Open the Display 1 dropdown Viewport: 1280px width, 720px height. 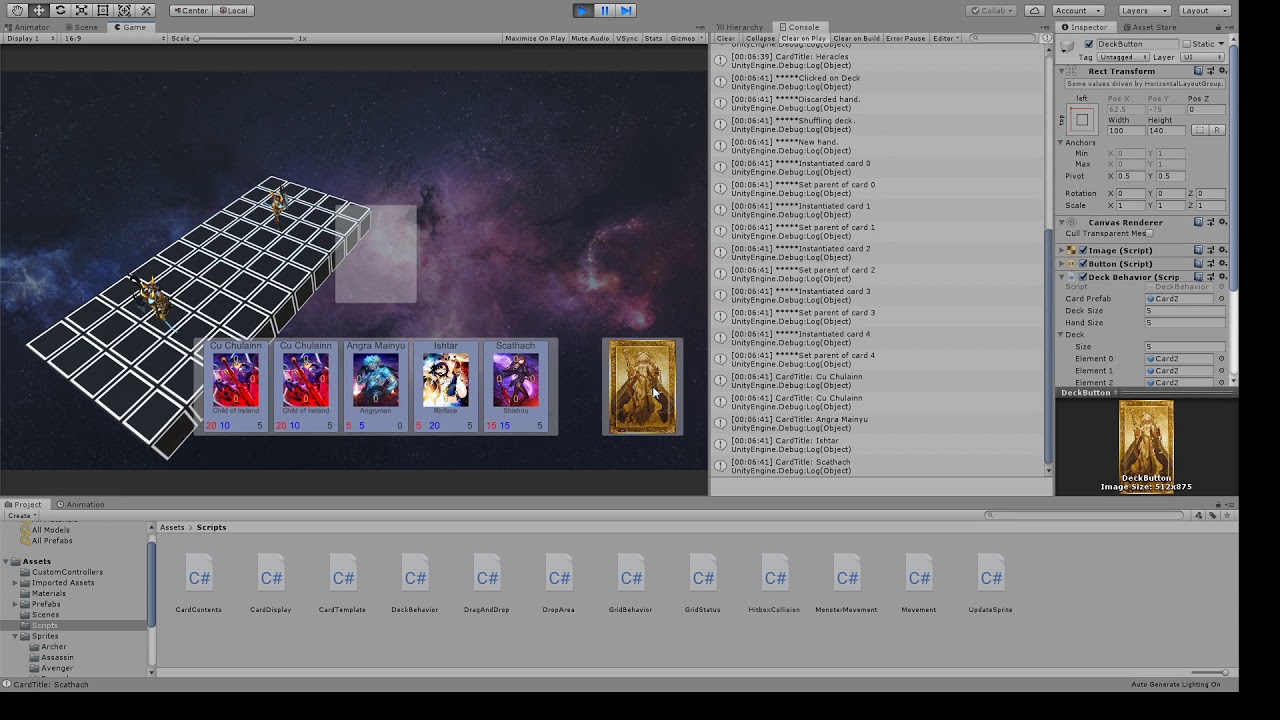30,38
